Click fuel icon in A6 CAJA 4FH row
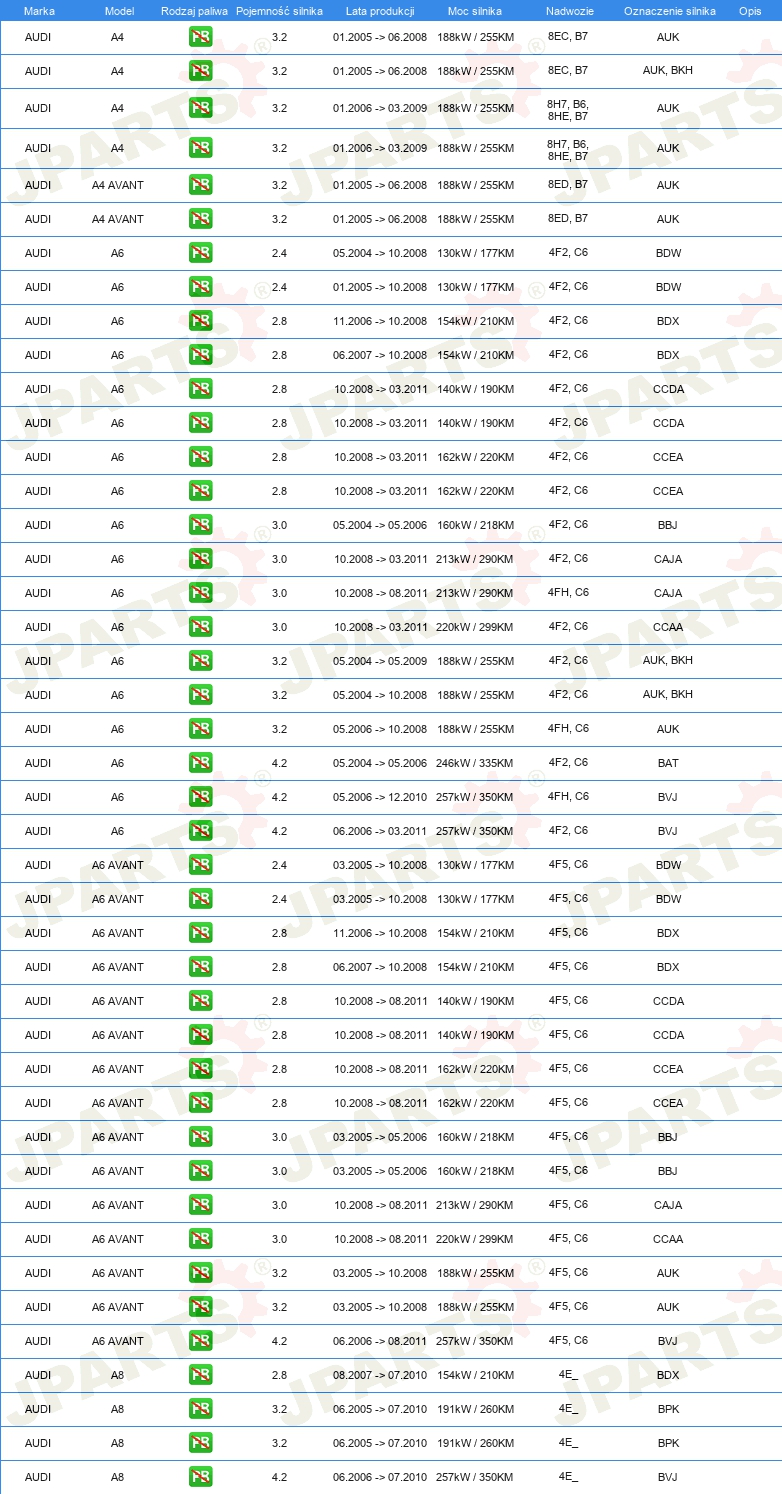The width and height of the screenshot is (782, 1494). pos(200,593)
